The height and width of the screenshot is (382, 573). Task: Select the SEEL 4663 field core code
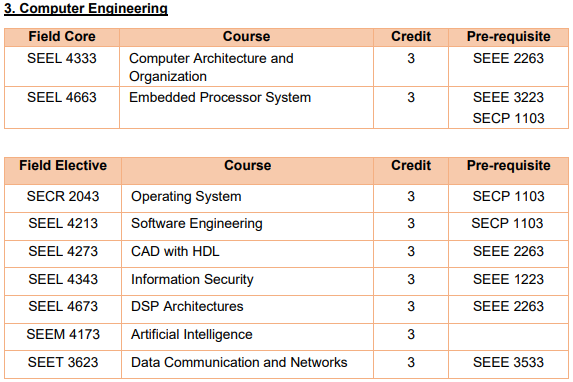click(x=62, y=98)
